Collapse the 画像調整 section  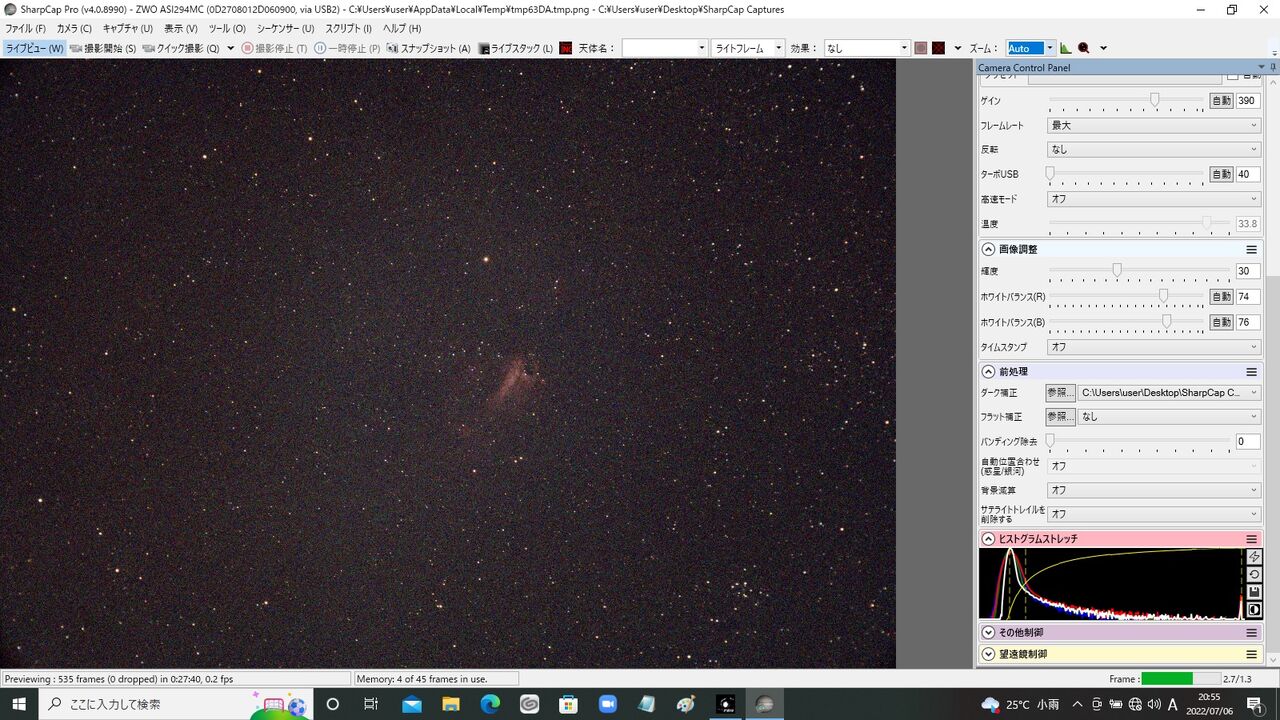tap(988, 249)
